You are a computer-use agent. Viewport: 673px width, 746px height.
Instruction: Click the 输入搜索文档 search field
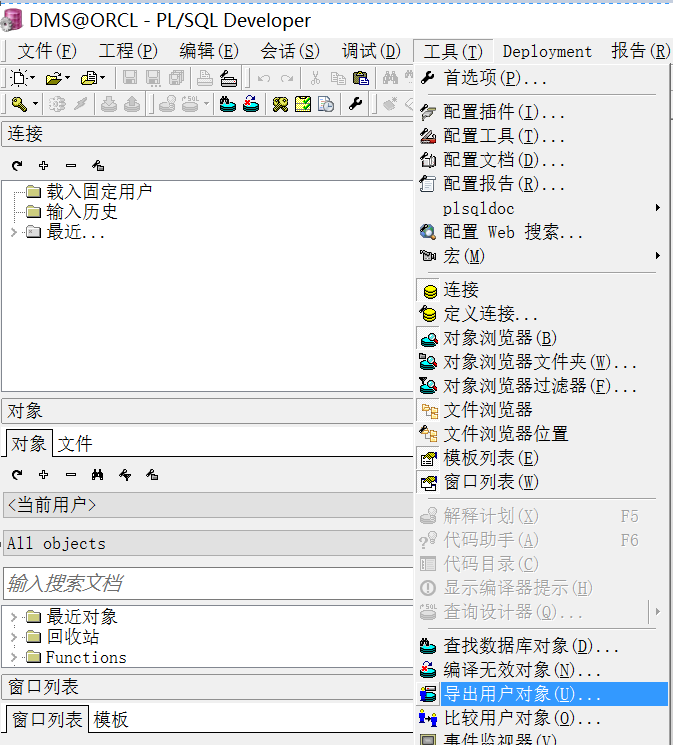pyautogui.click(x=208, y=583)
